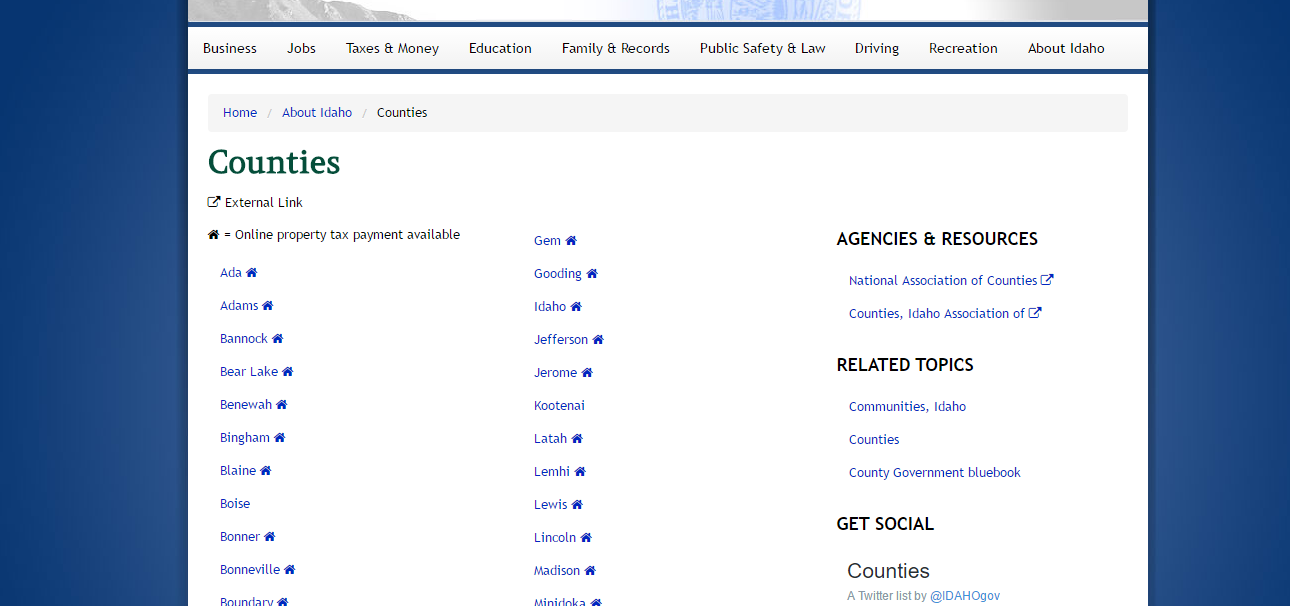The height and width of the screenshot is (606, 1290).
Task: Click the property tax icon next to Gem
Action: [571, 241]
